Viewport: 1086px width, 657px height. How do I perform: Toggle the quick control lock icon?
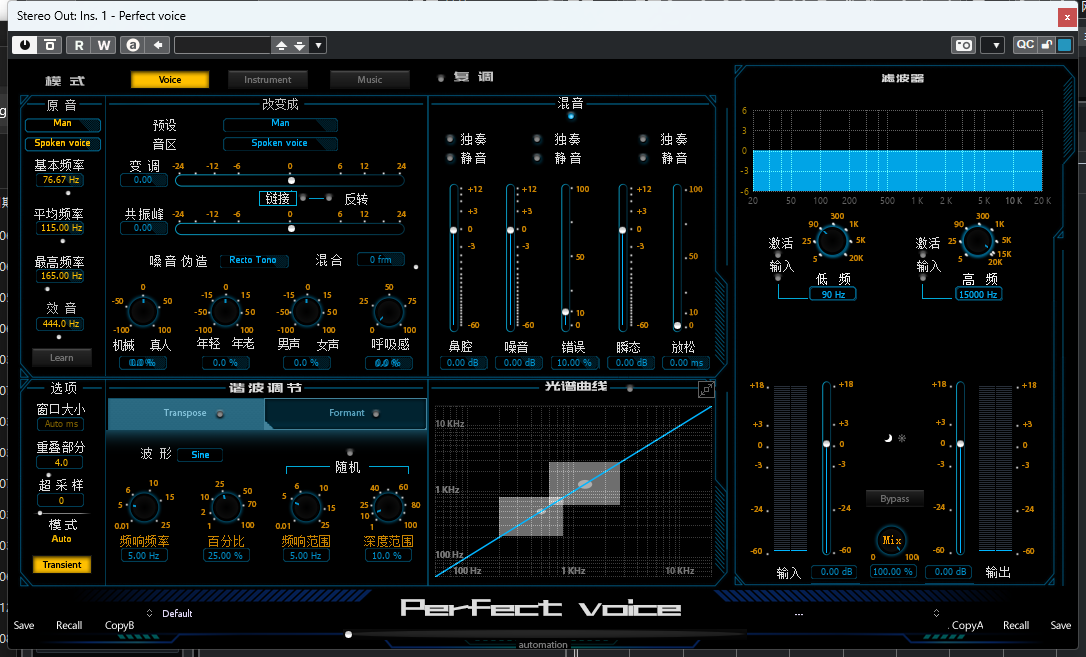click(x=1047, y=45)
